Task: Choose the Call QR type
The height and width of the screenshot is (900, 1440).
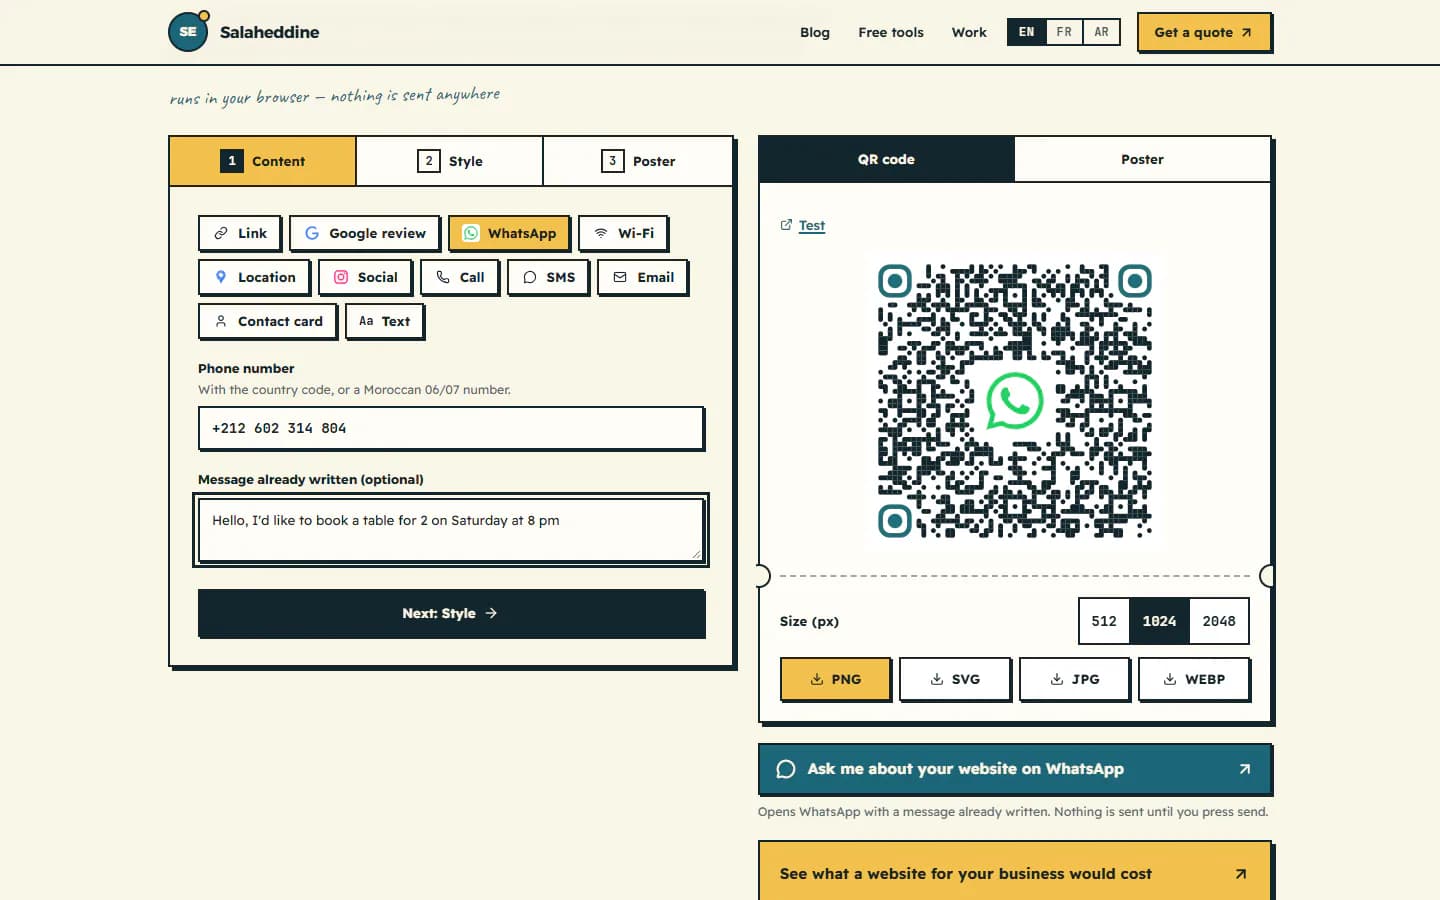Action: click(x=459, y=277)
